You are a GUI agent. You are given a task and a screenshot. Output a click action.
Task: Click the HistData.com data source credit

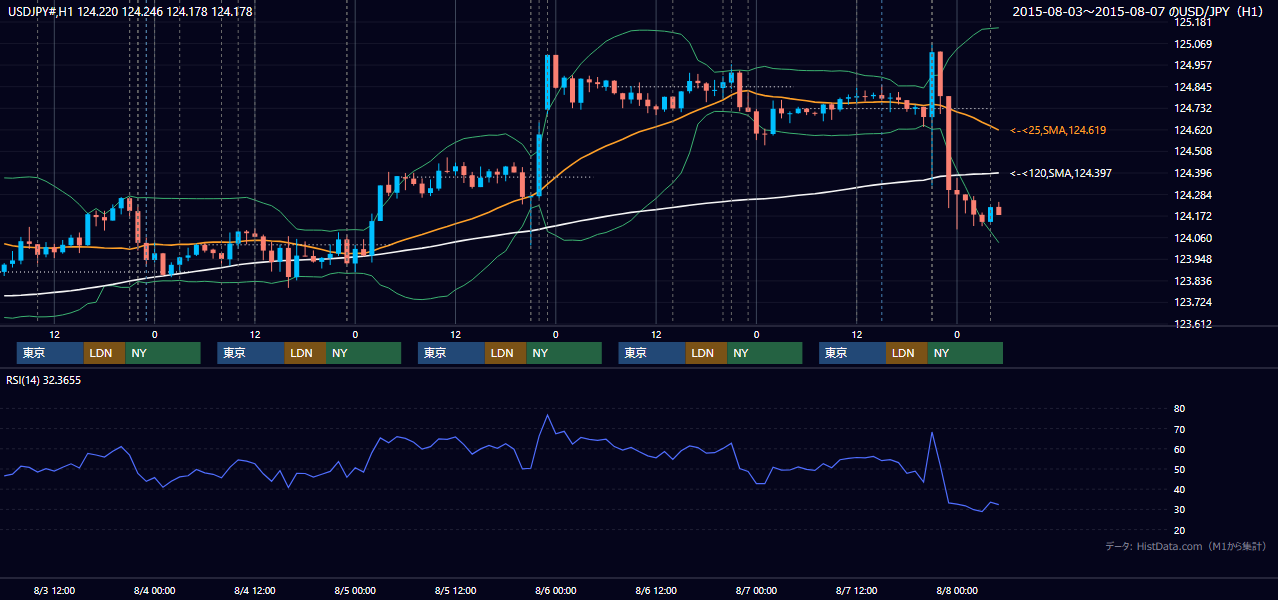coord(1186,546)
